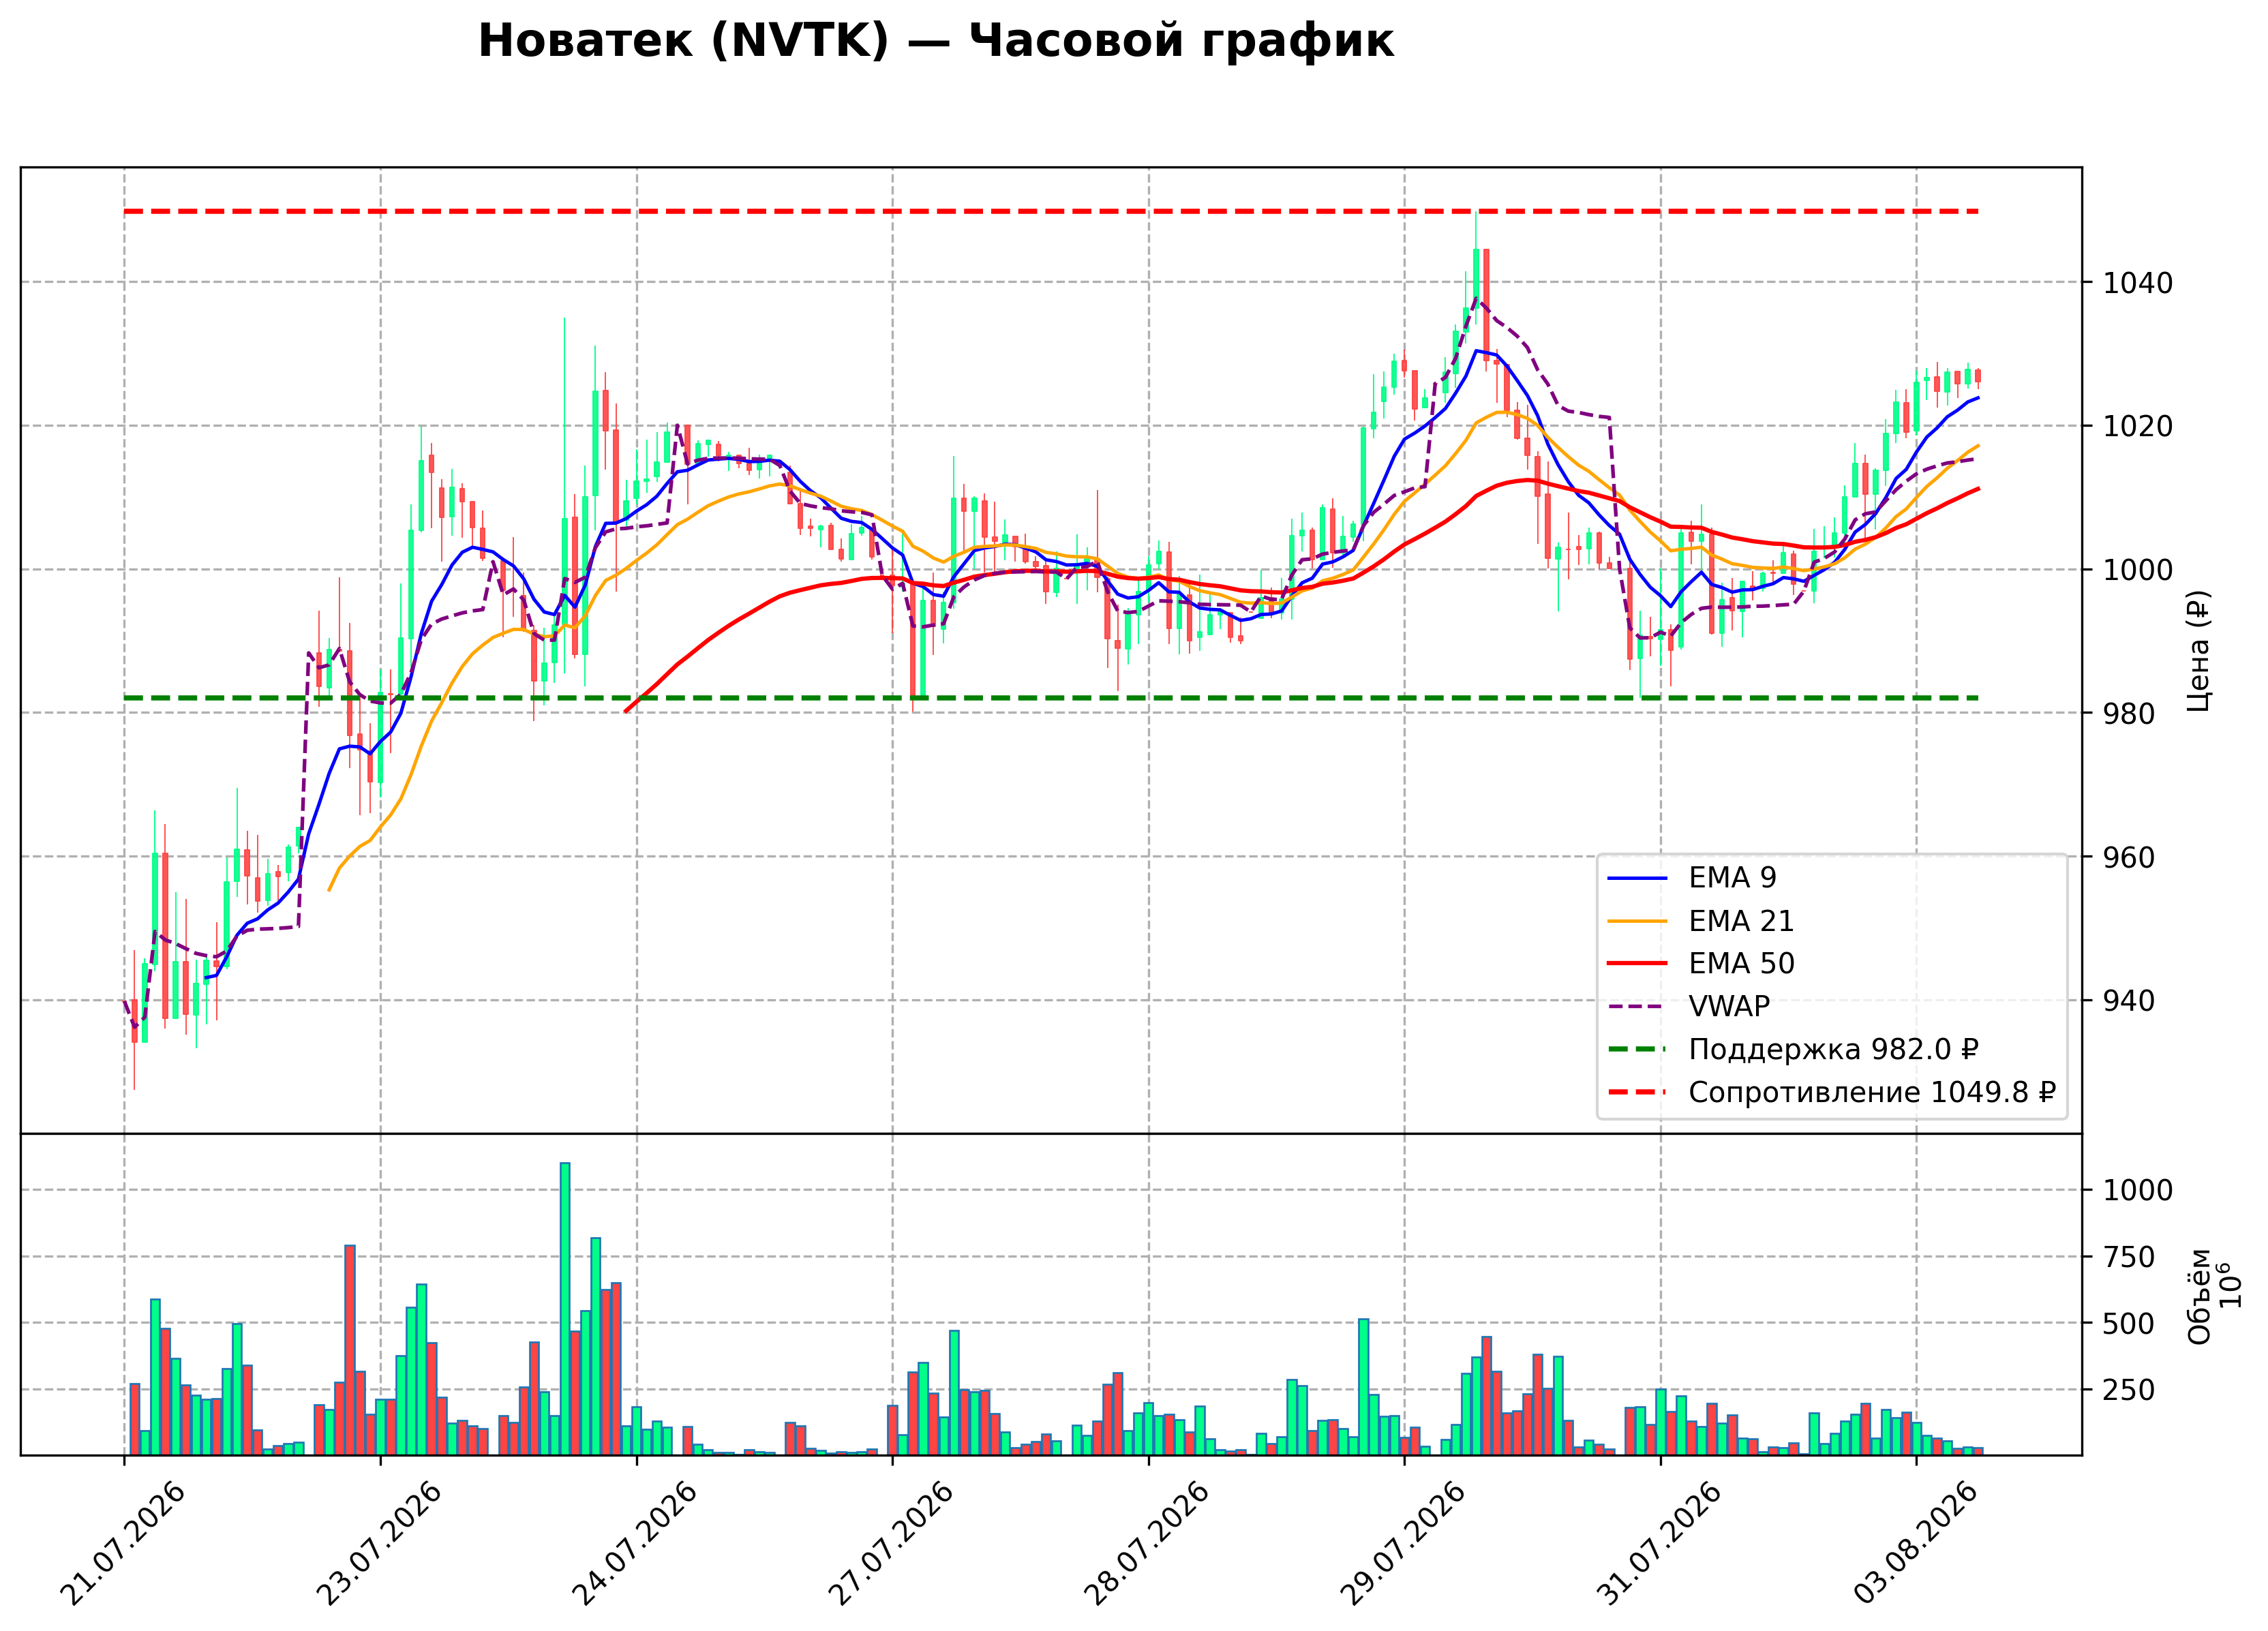Viewport: 2268px width, 1631px height.
Task: Click the blue line sample beside EMA 9
Action: coord(1637,879)
